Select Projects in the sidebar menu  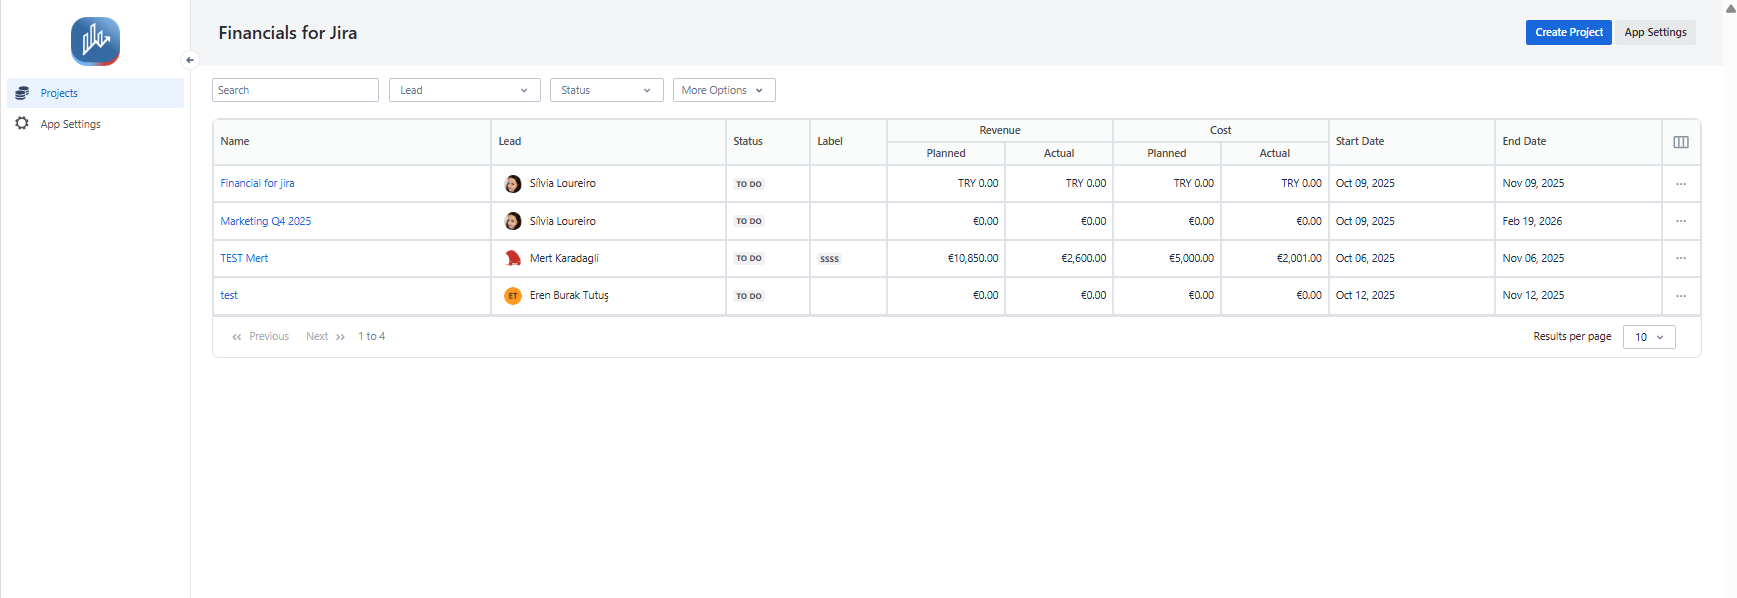point(95,93)
